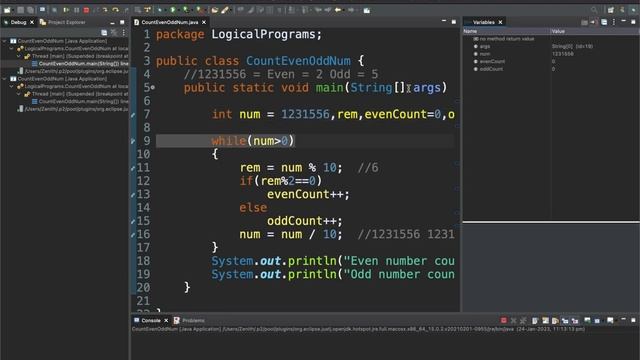The image size is (640, 360).
Task: Open the dropdown arrow beside the New icon
Action: click(13, 10)
